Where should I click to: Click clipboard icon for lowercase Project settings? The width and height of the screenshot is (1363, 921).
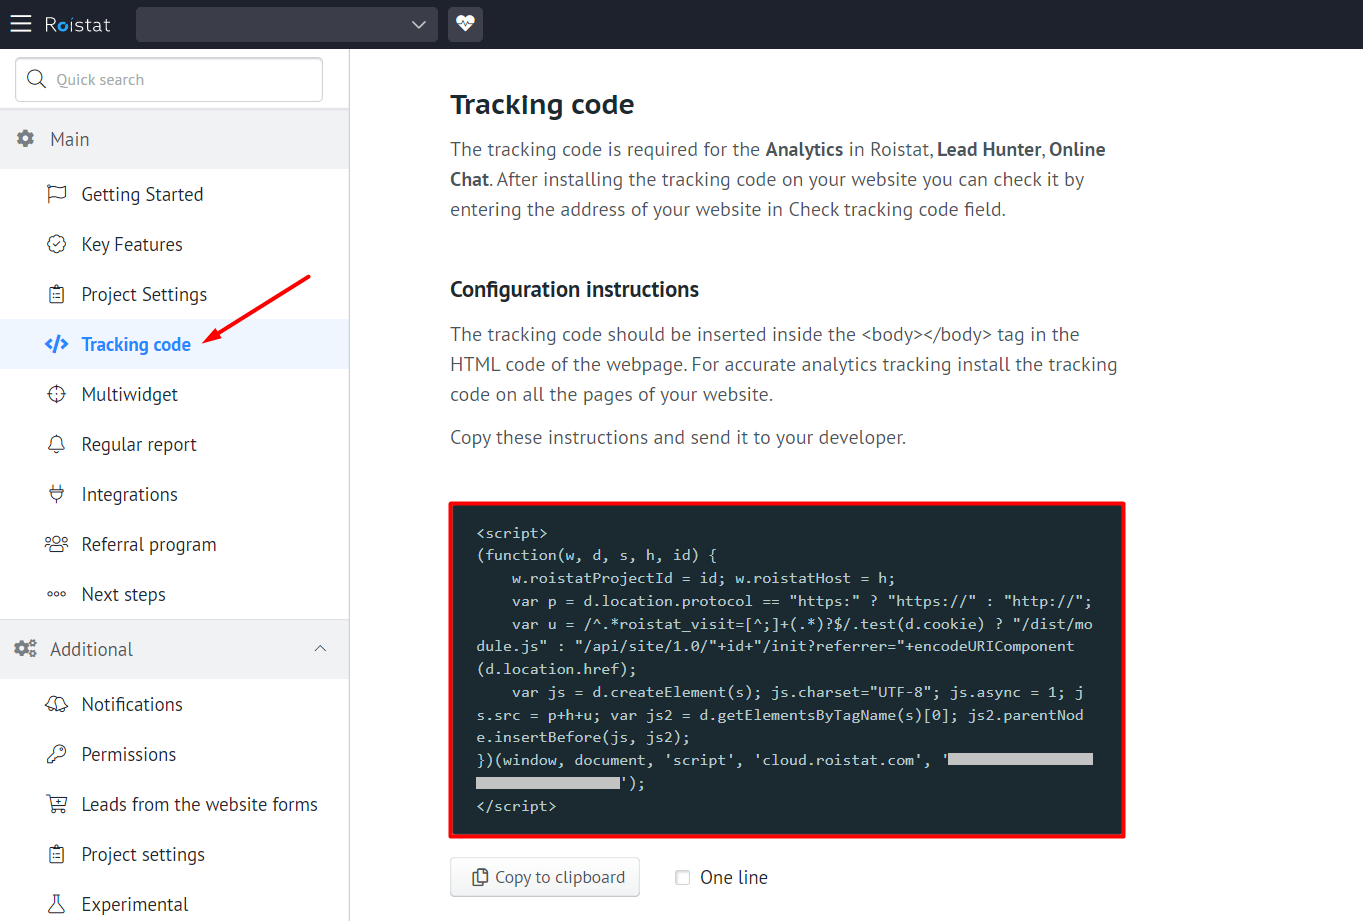click(x=57, y=854)
